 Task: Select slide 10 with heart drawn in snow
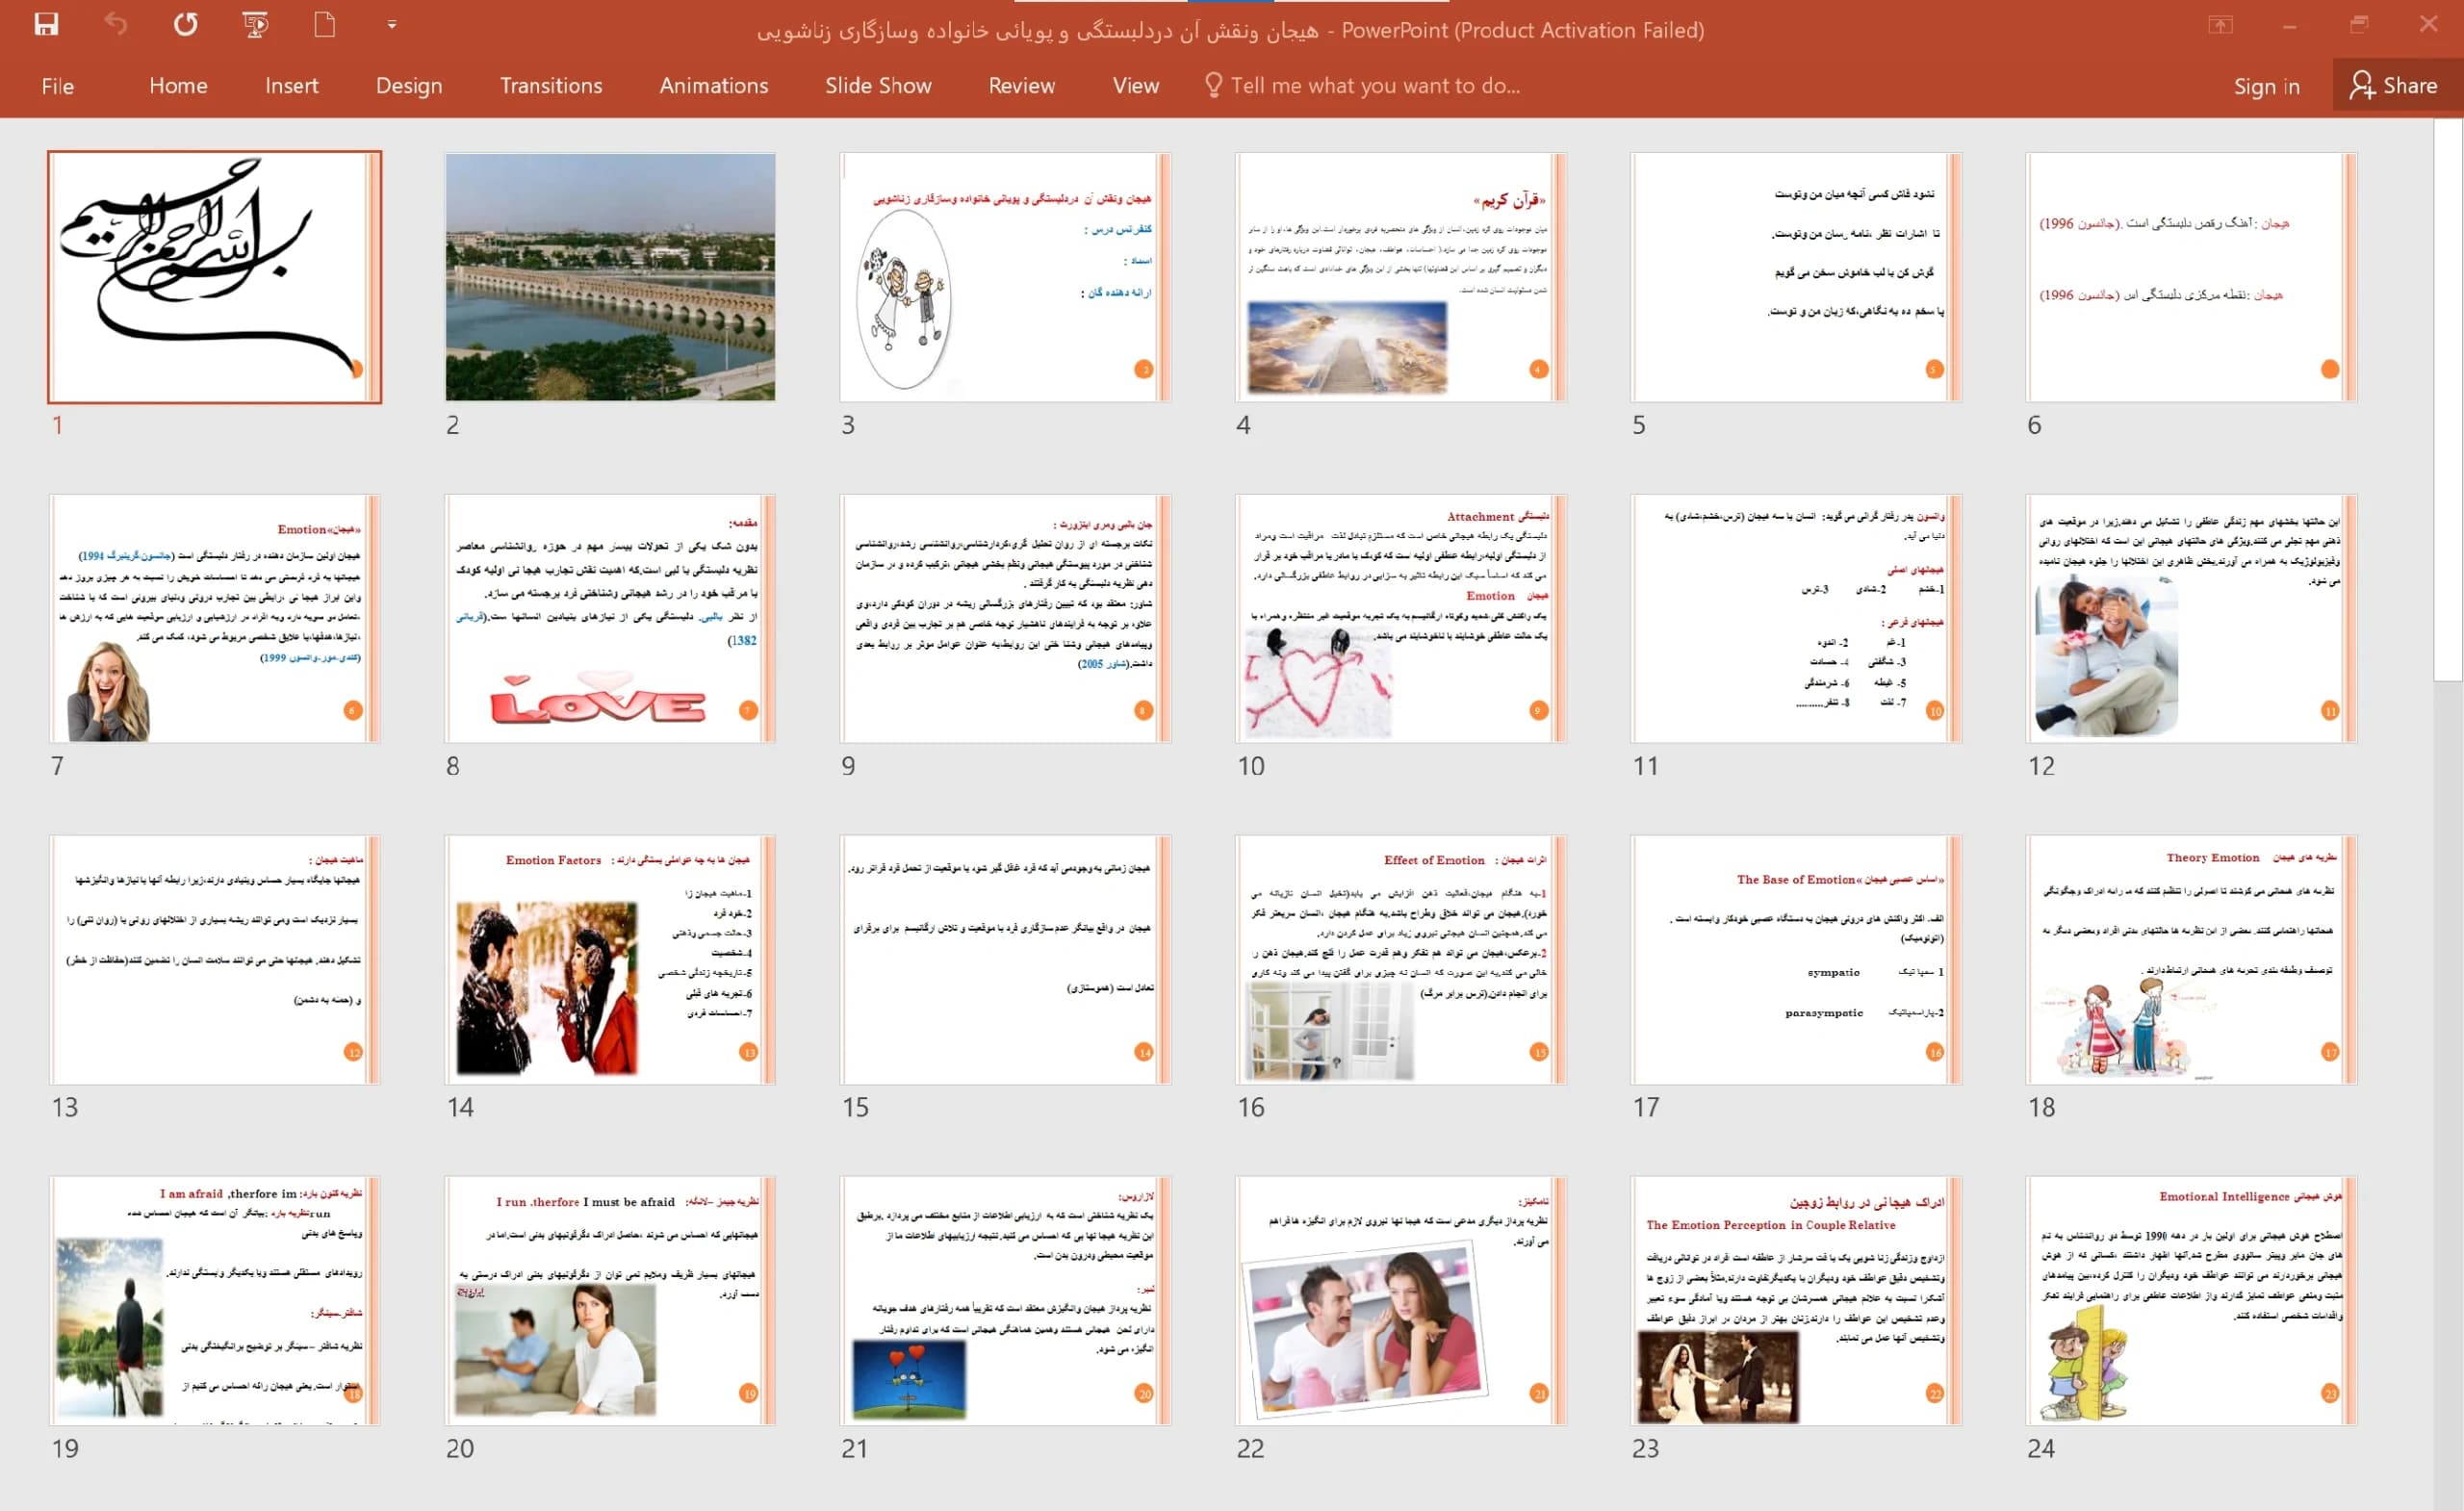[x=1400, y=618]
